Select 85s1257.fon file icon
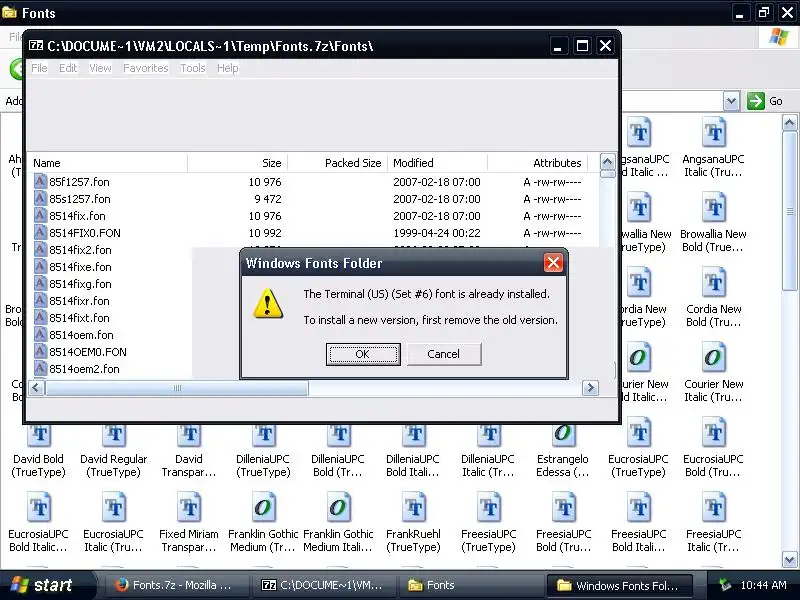The height and width of the screenshot is (600, 800). (x=41, y=198)
